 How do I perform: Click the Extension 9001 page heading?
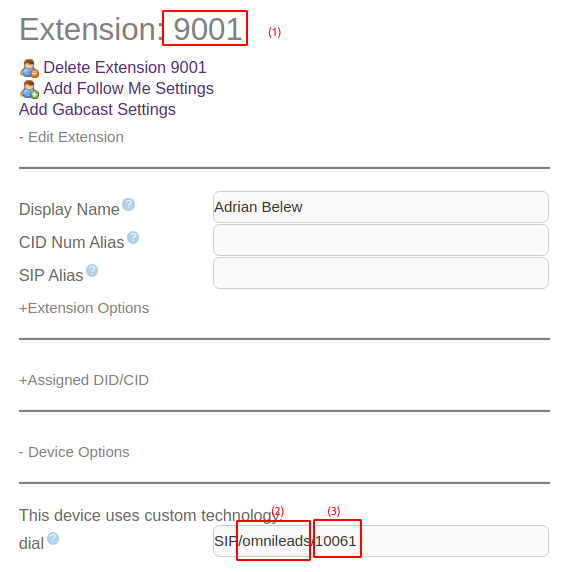(131, 29)
